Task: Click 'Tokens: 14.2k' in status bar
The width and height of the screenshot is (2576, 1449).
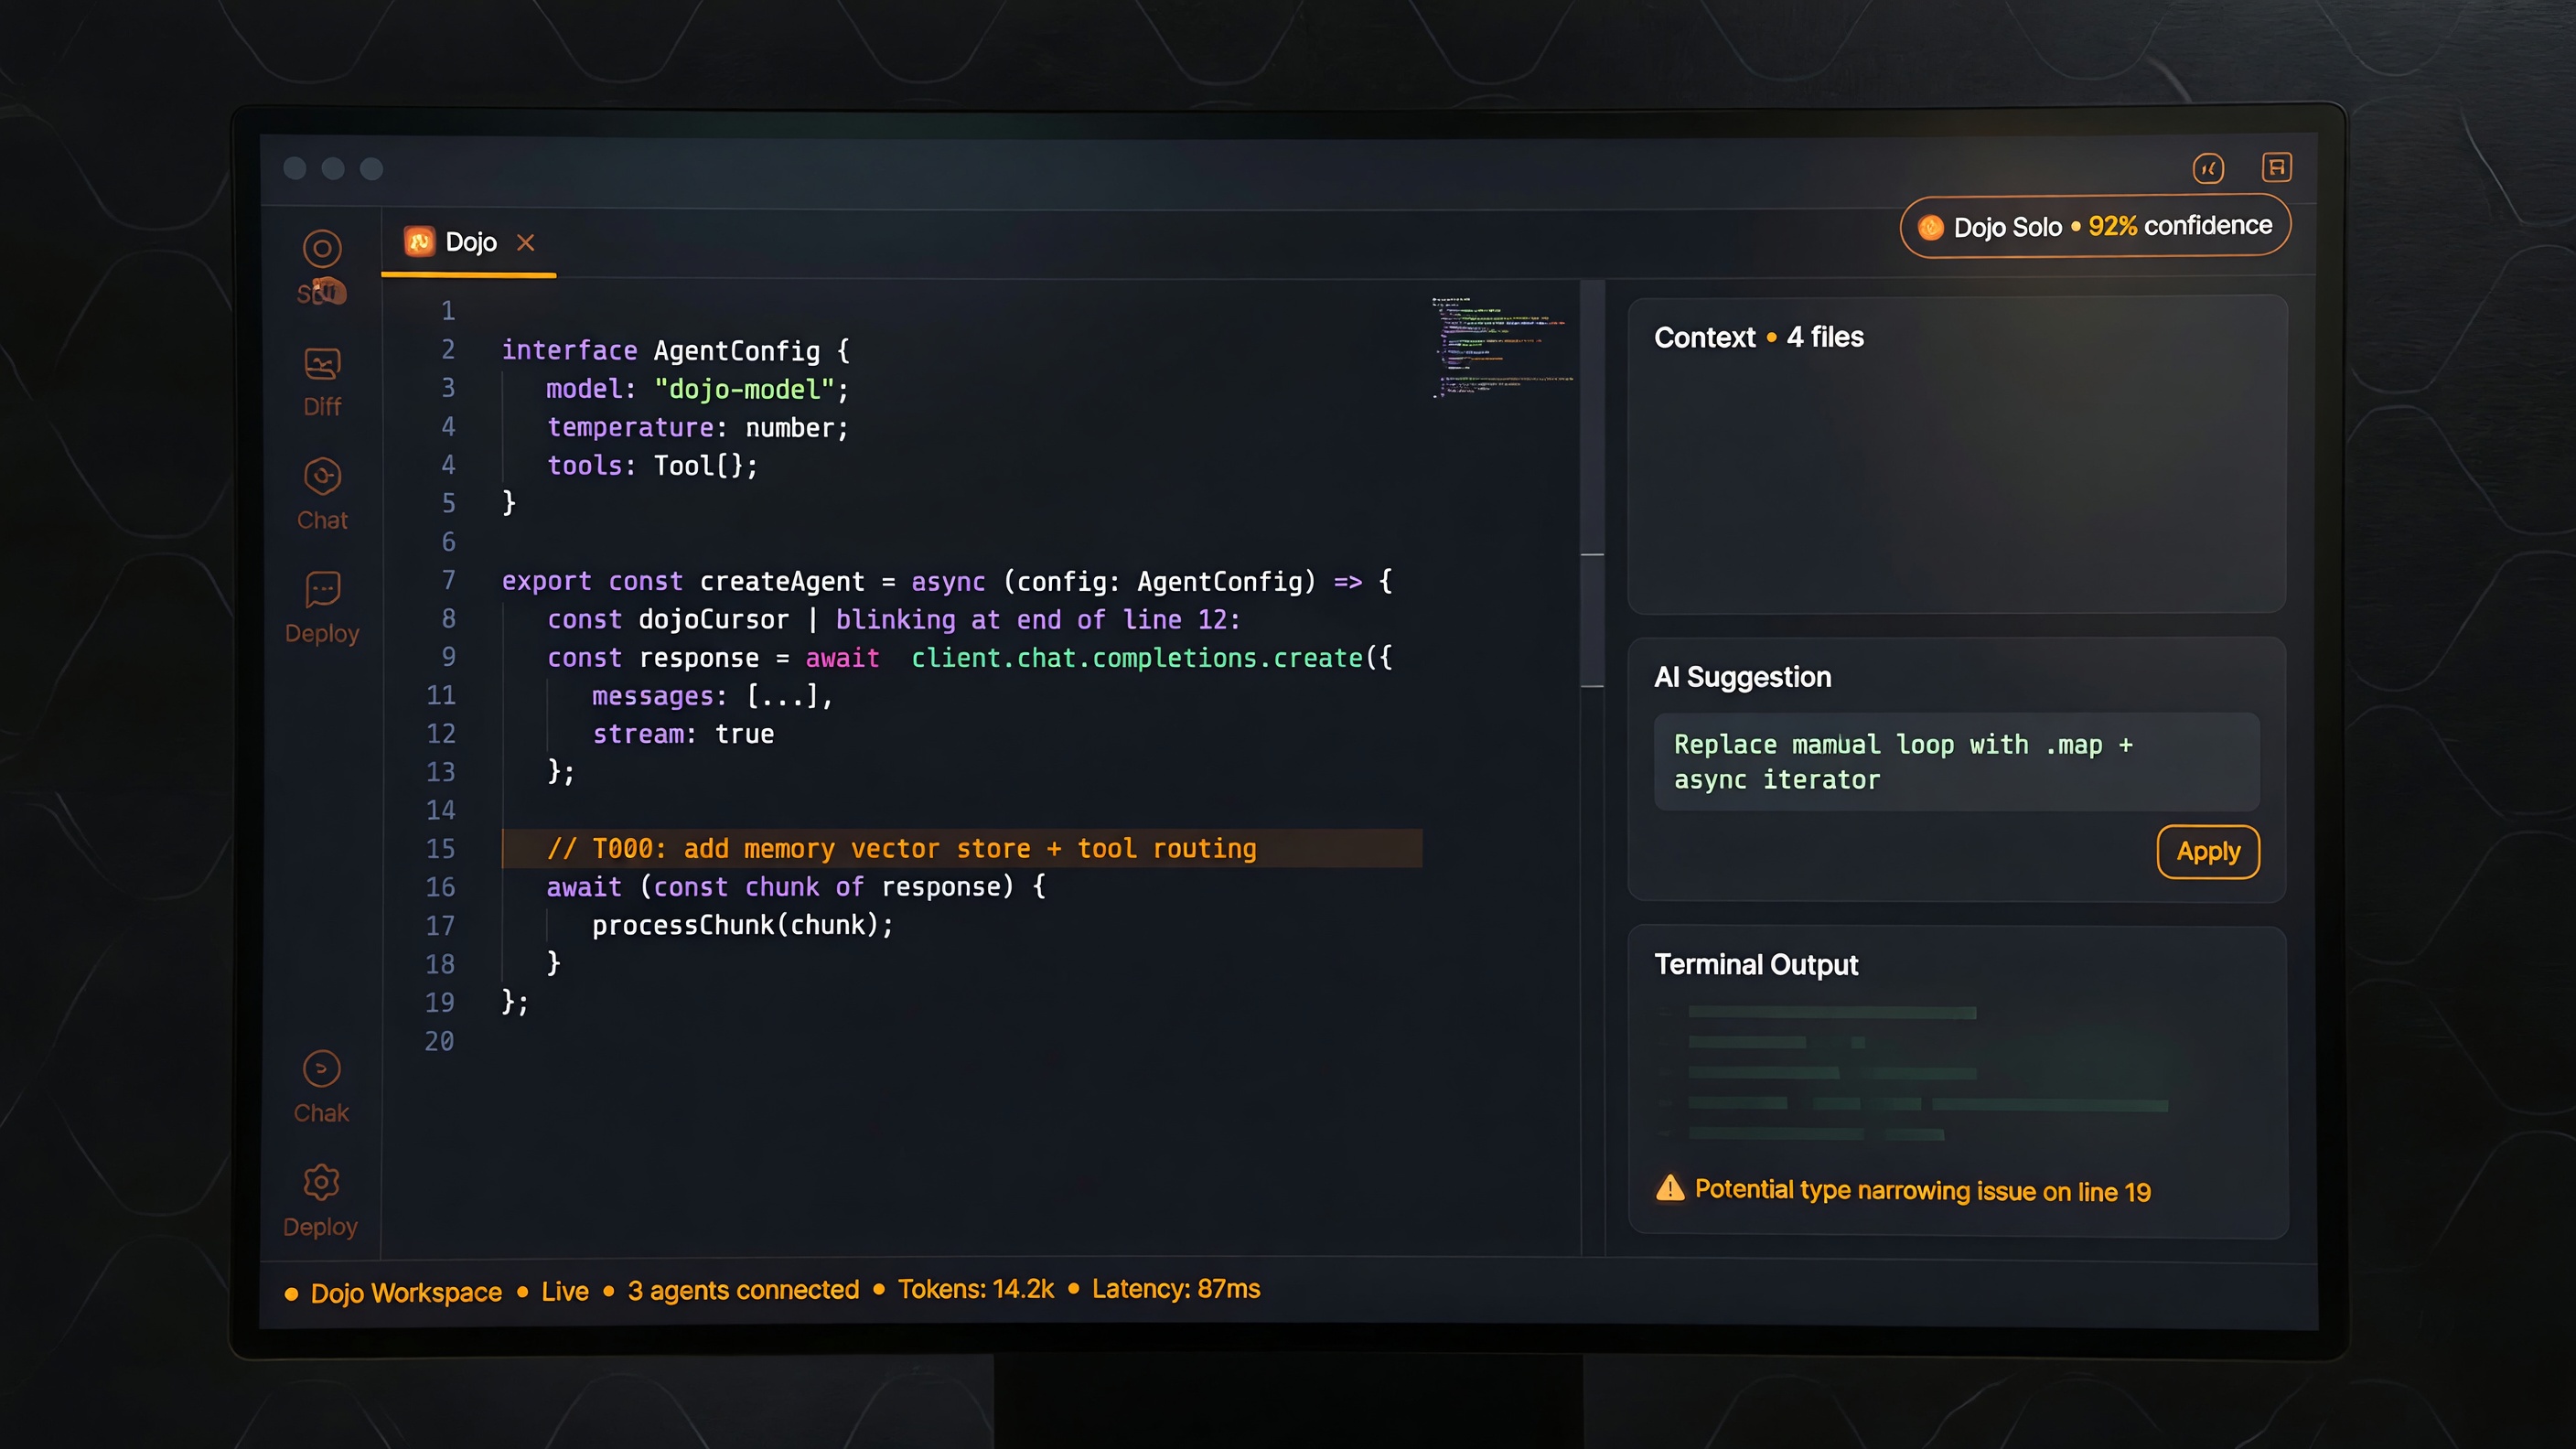Action: click(975, 1289)
